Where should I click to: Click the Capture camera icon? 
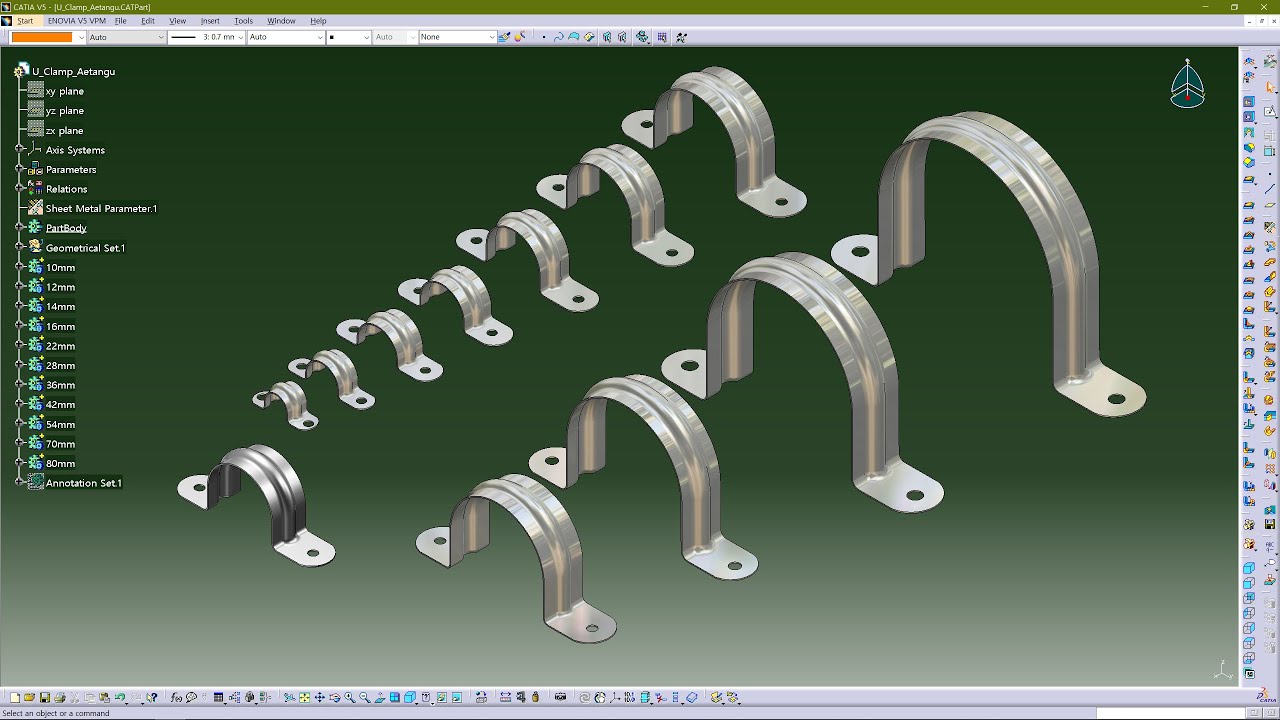click(560, 697)
